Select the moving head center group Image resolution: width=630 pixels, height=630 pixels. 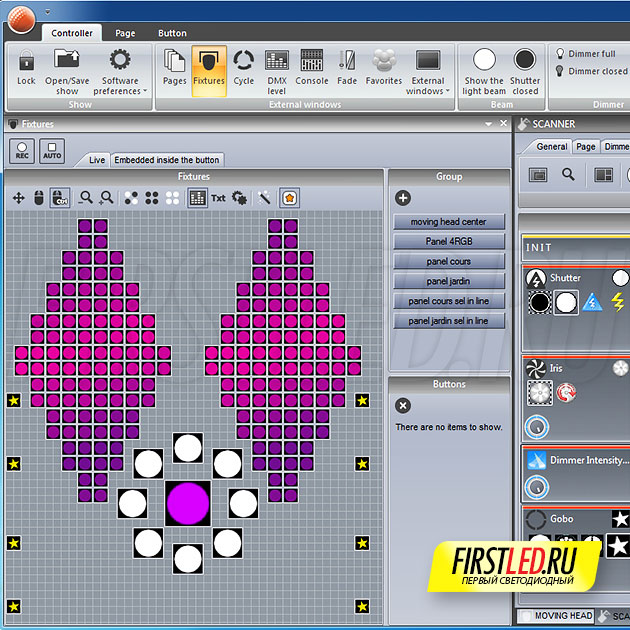click(449, 222)
